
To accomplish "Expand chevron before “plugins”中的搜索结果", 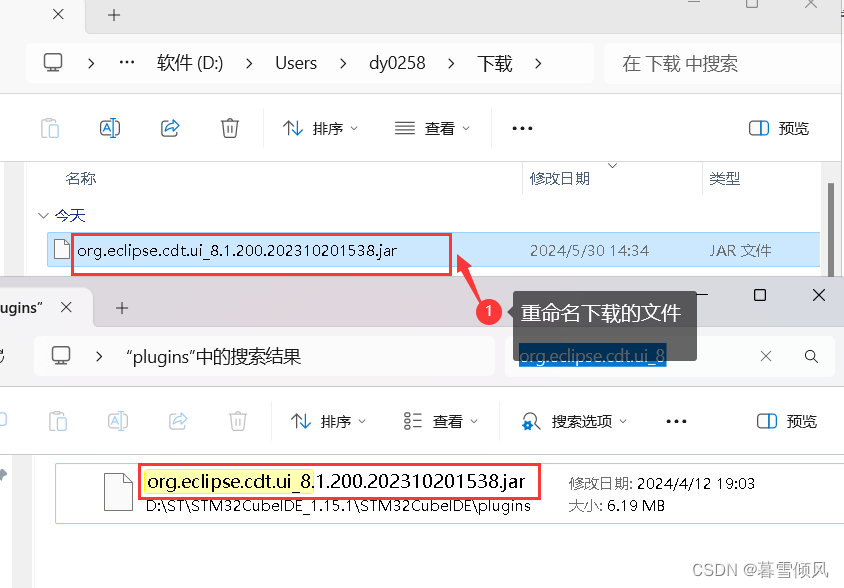I will [x=99, y=356].
